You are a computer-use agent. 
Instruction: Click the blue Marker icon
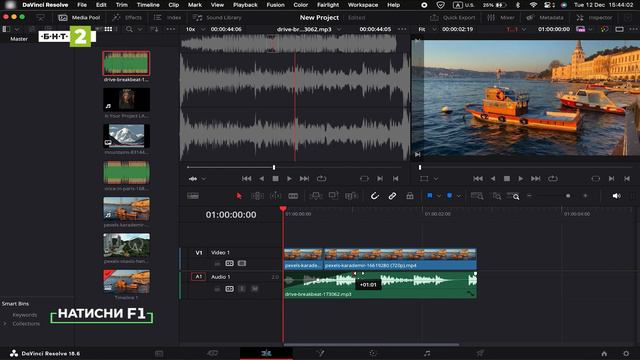449,196
